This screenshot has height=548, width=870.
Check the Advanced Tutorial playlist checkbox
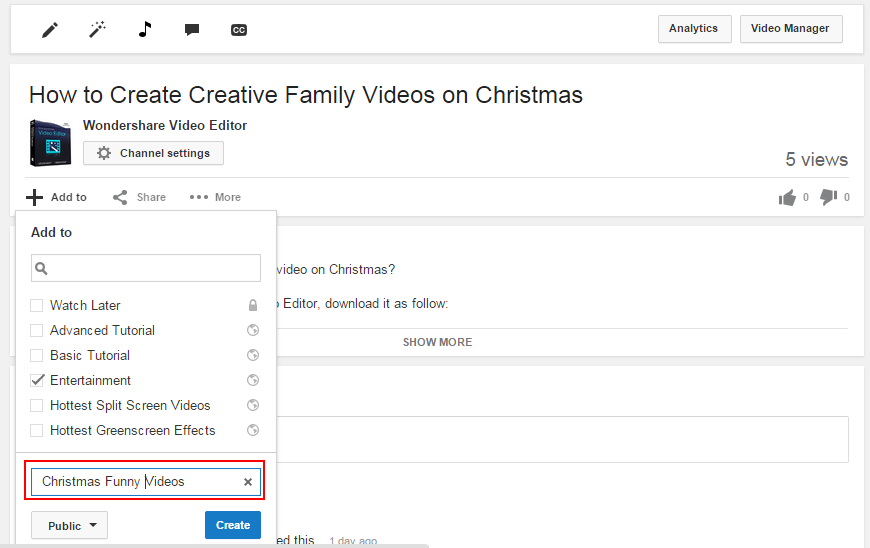point(37,331)
